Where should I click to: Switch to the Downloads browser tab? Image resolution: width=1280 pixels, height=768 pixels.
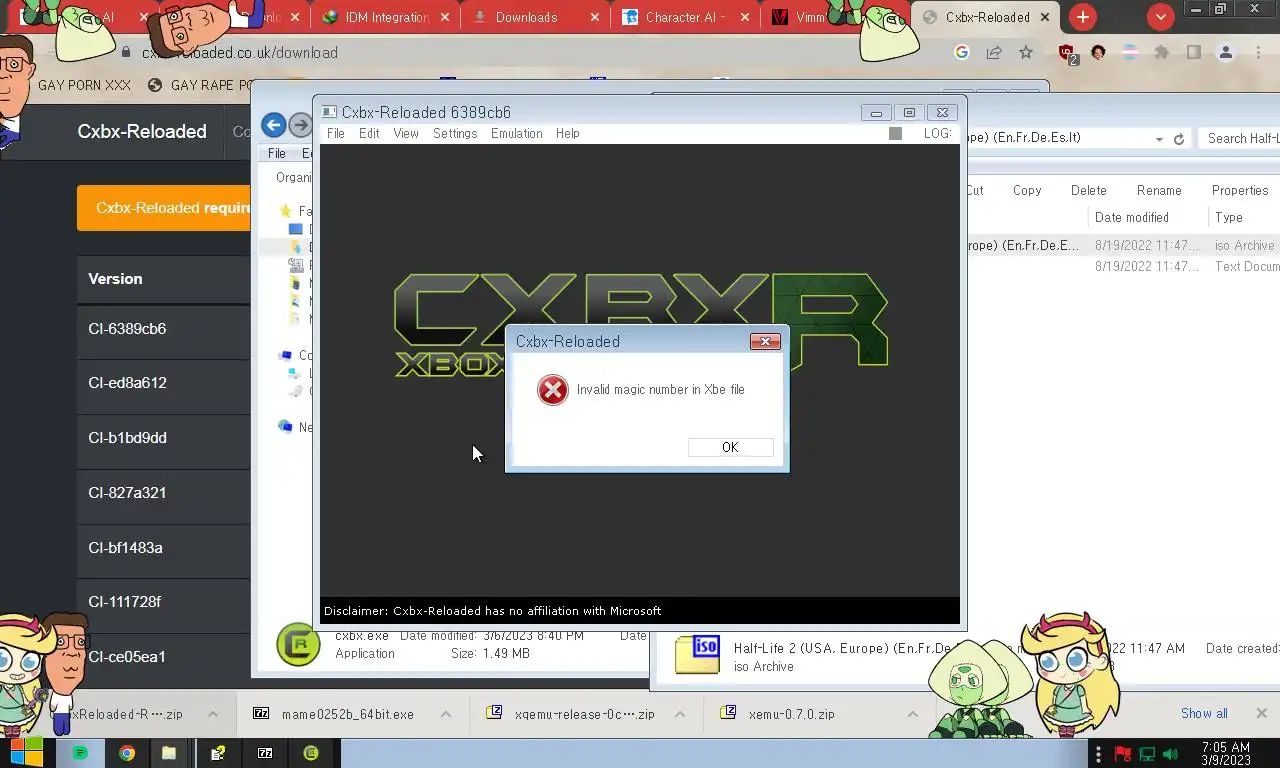(x=536, y=17)
